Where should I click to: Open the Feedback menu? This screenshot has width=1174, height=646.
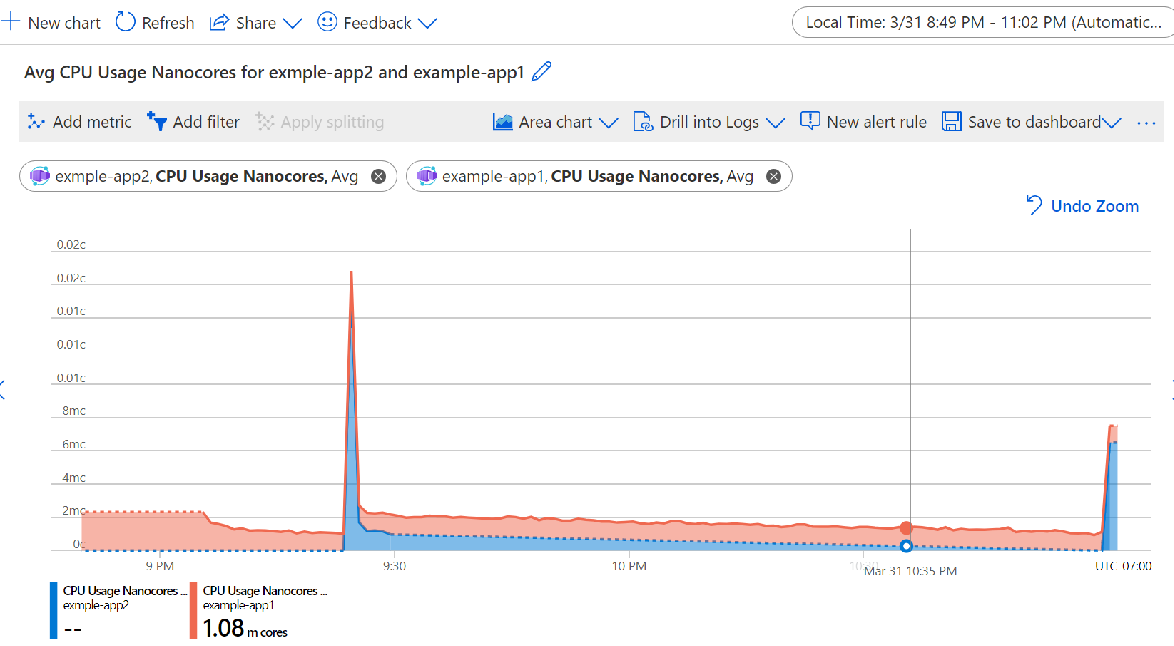[x=377, y=22]
